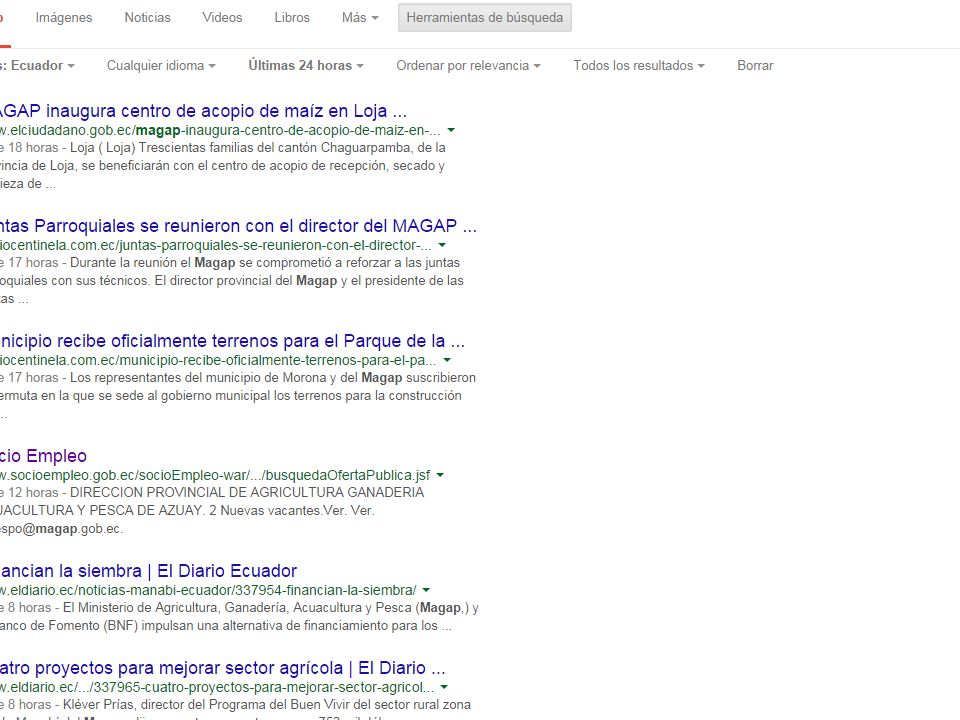Open options arrow beside financian-la-siembra URL

[x=426, y=591]
